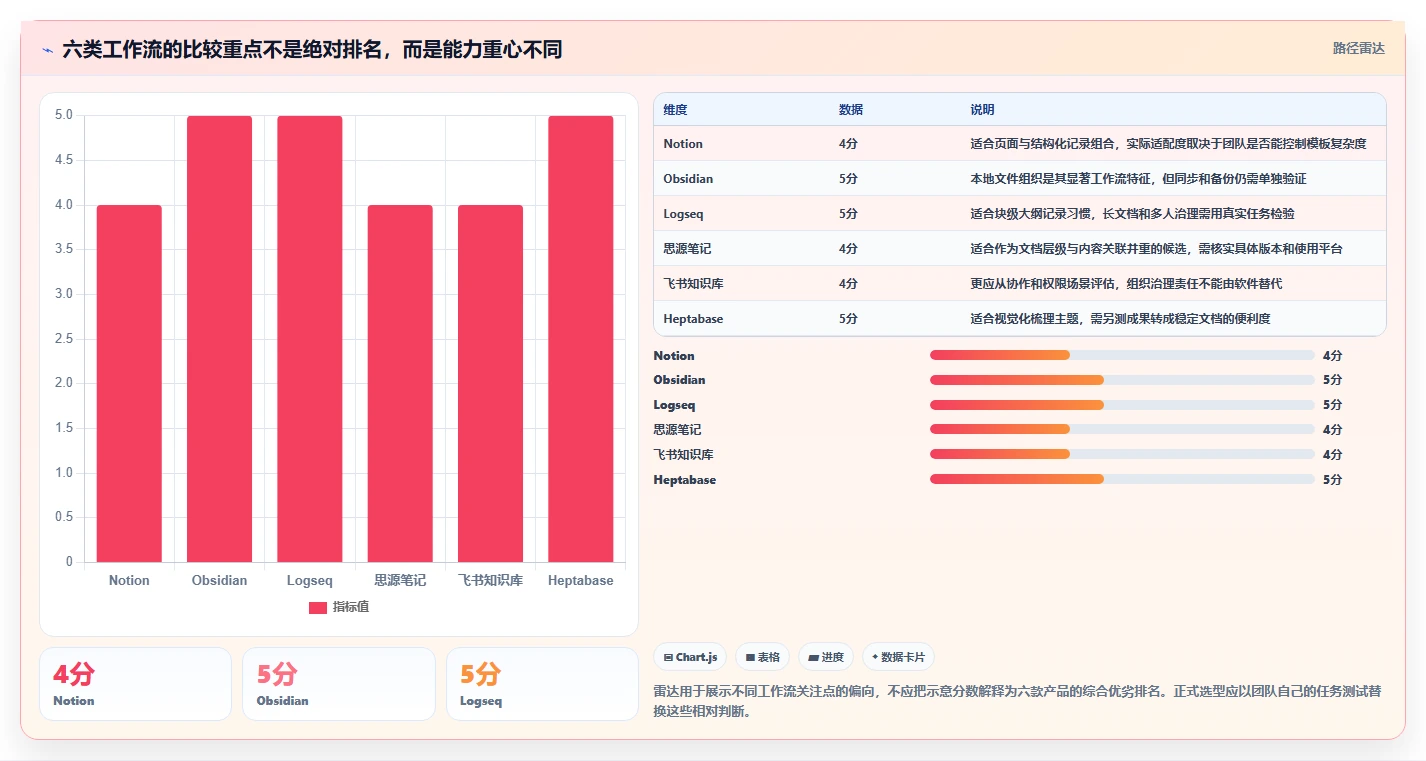Click the Heptabase bar in the bar chart
The image size is (1426, 761).
[x=581, y=339]
